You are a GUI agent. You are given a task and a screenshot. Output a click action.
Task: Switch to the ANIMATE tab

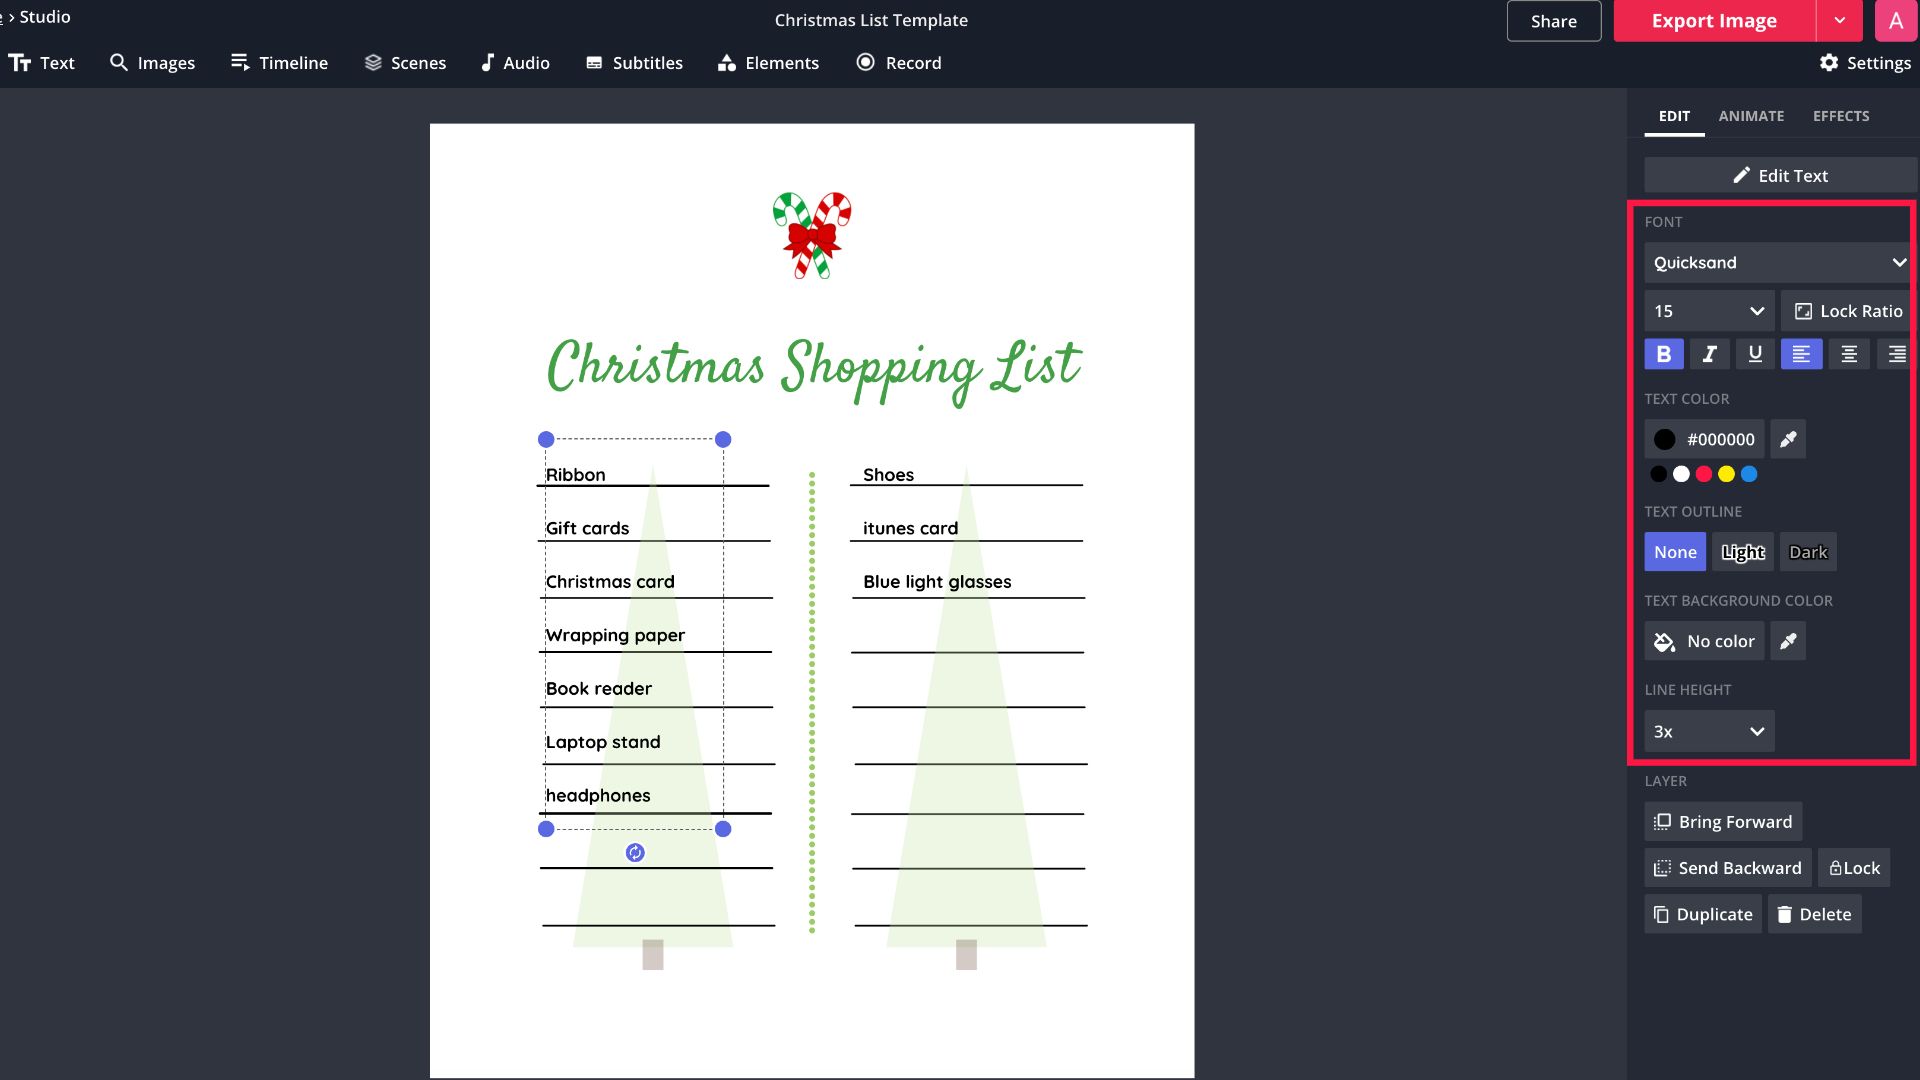click(1751, 116)
